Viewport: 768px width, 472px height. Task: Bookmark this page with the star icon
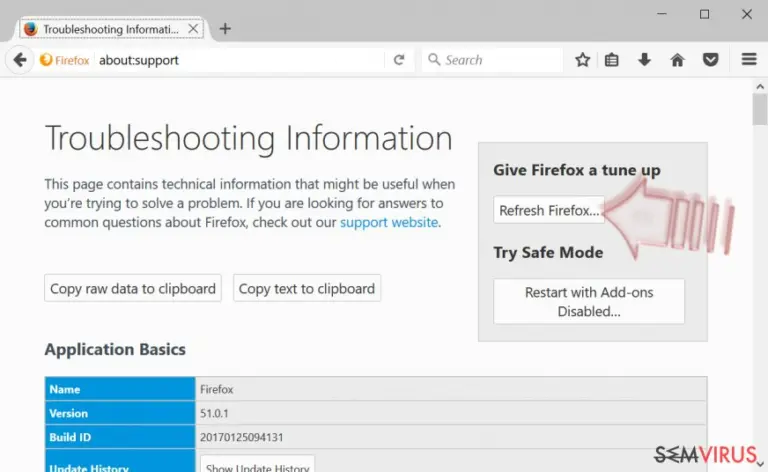[582, 60]
